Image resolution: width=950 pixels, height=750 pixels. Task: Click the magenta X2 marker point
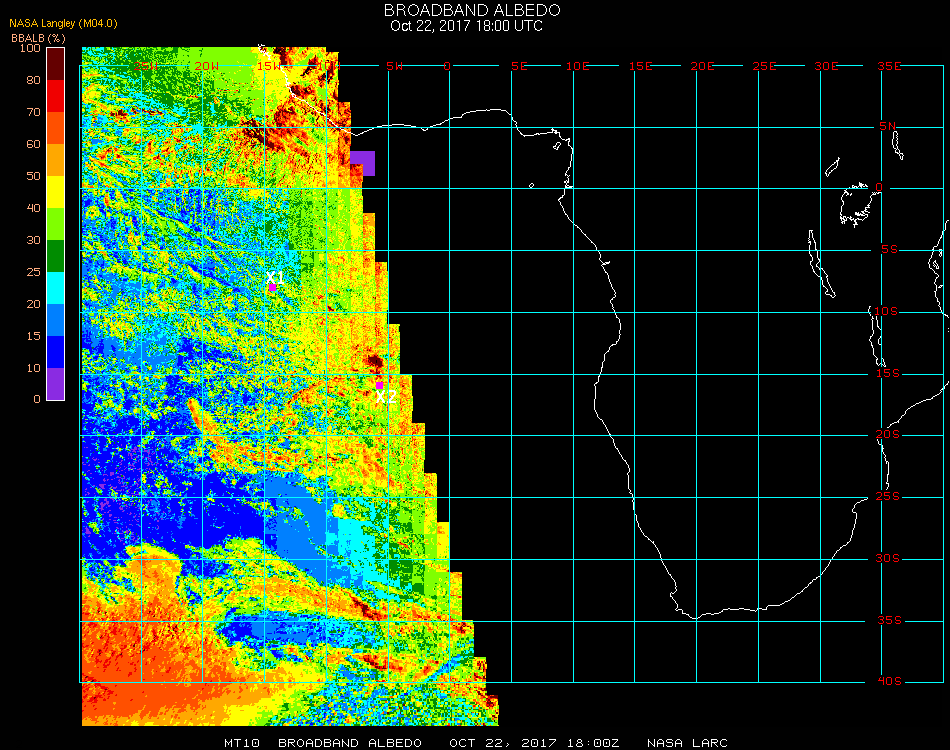pyautogui.click(x=379, y=385)
